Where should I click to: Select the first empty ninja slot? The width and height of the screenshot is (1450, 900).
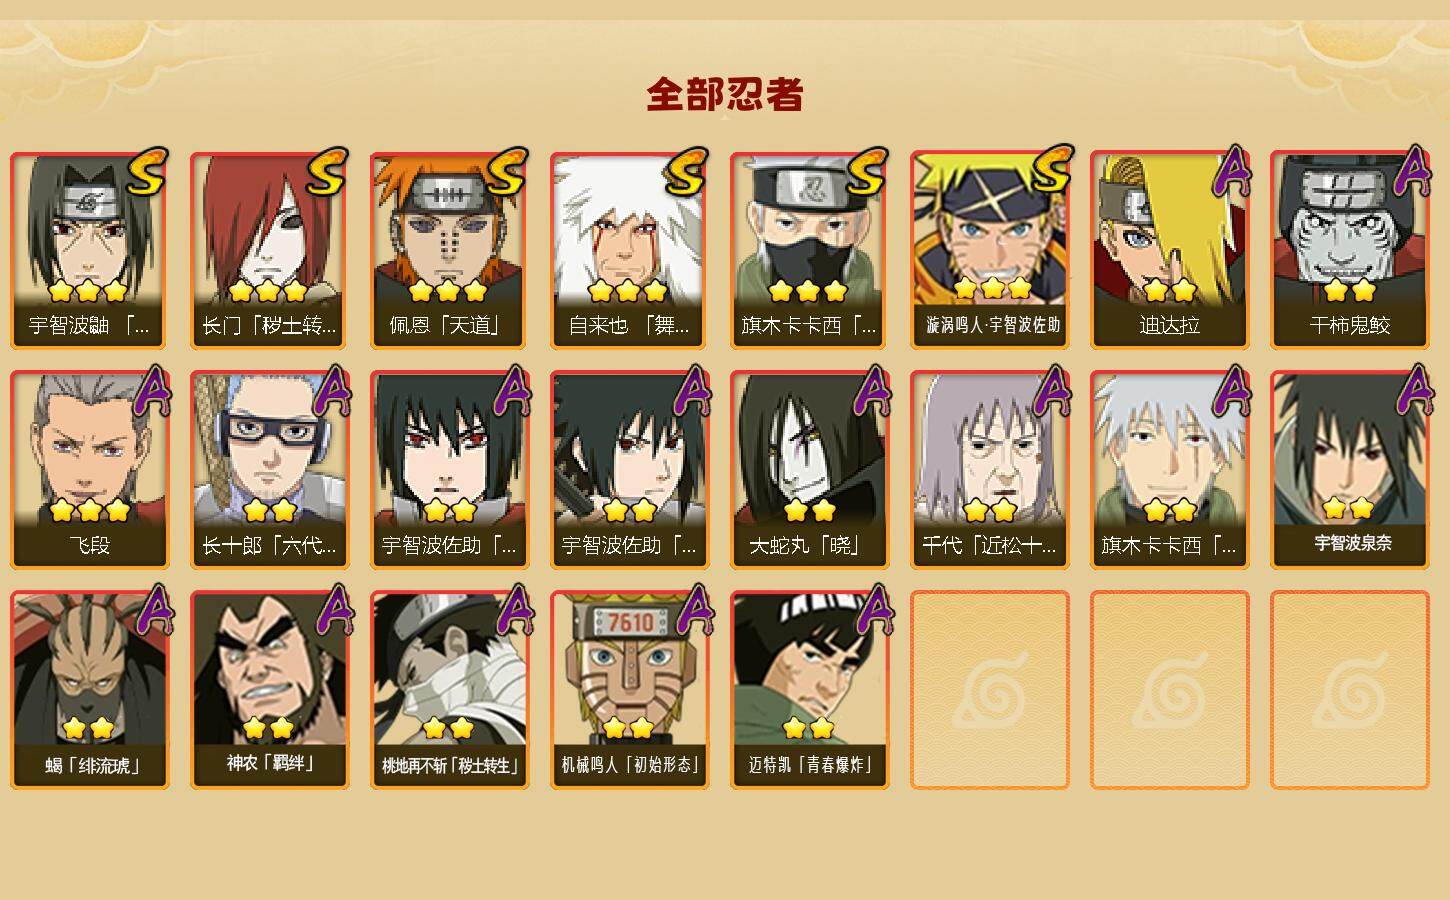coord(990,690)
